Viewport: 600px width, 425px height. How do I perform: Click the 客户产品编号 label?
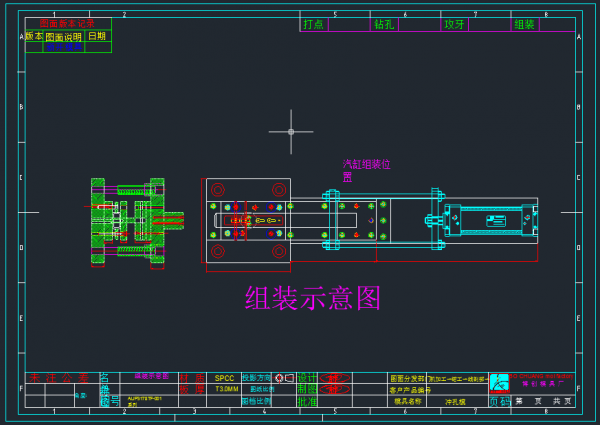tap(410, 390)
